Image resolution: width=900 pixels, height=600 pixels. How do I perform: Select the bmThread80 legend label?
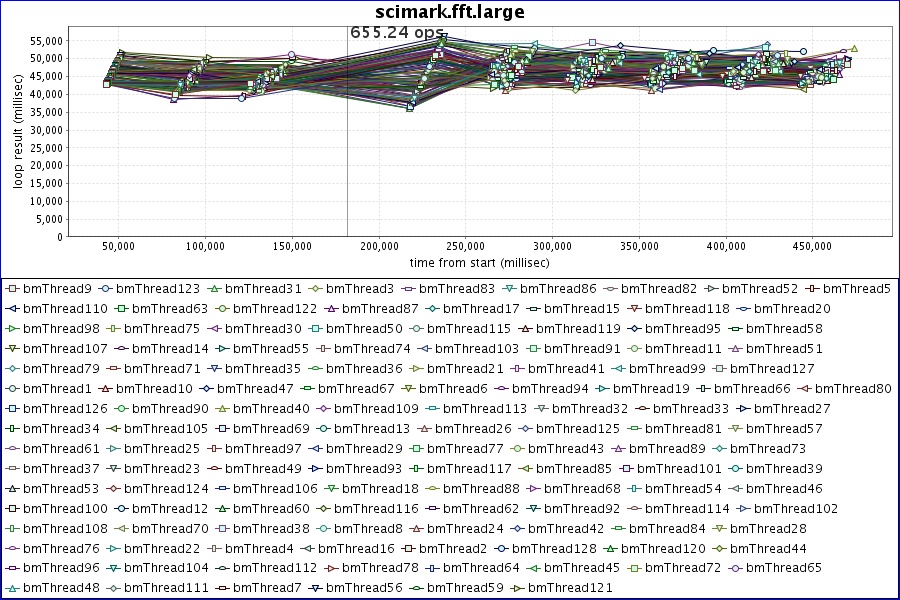pos(853,389)
